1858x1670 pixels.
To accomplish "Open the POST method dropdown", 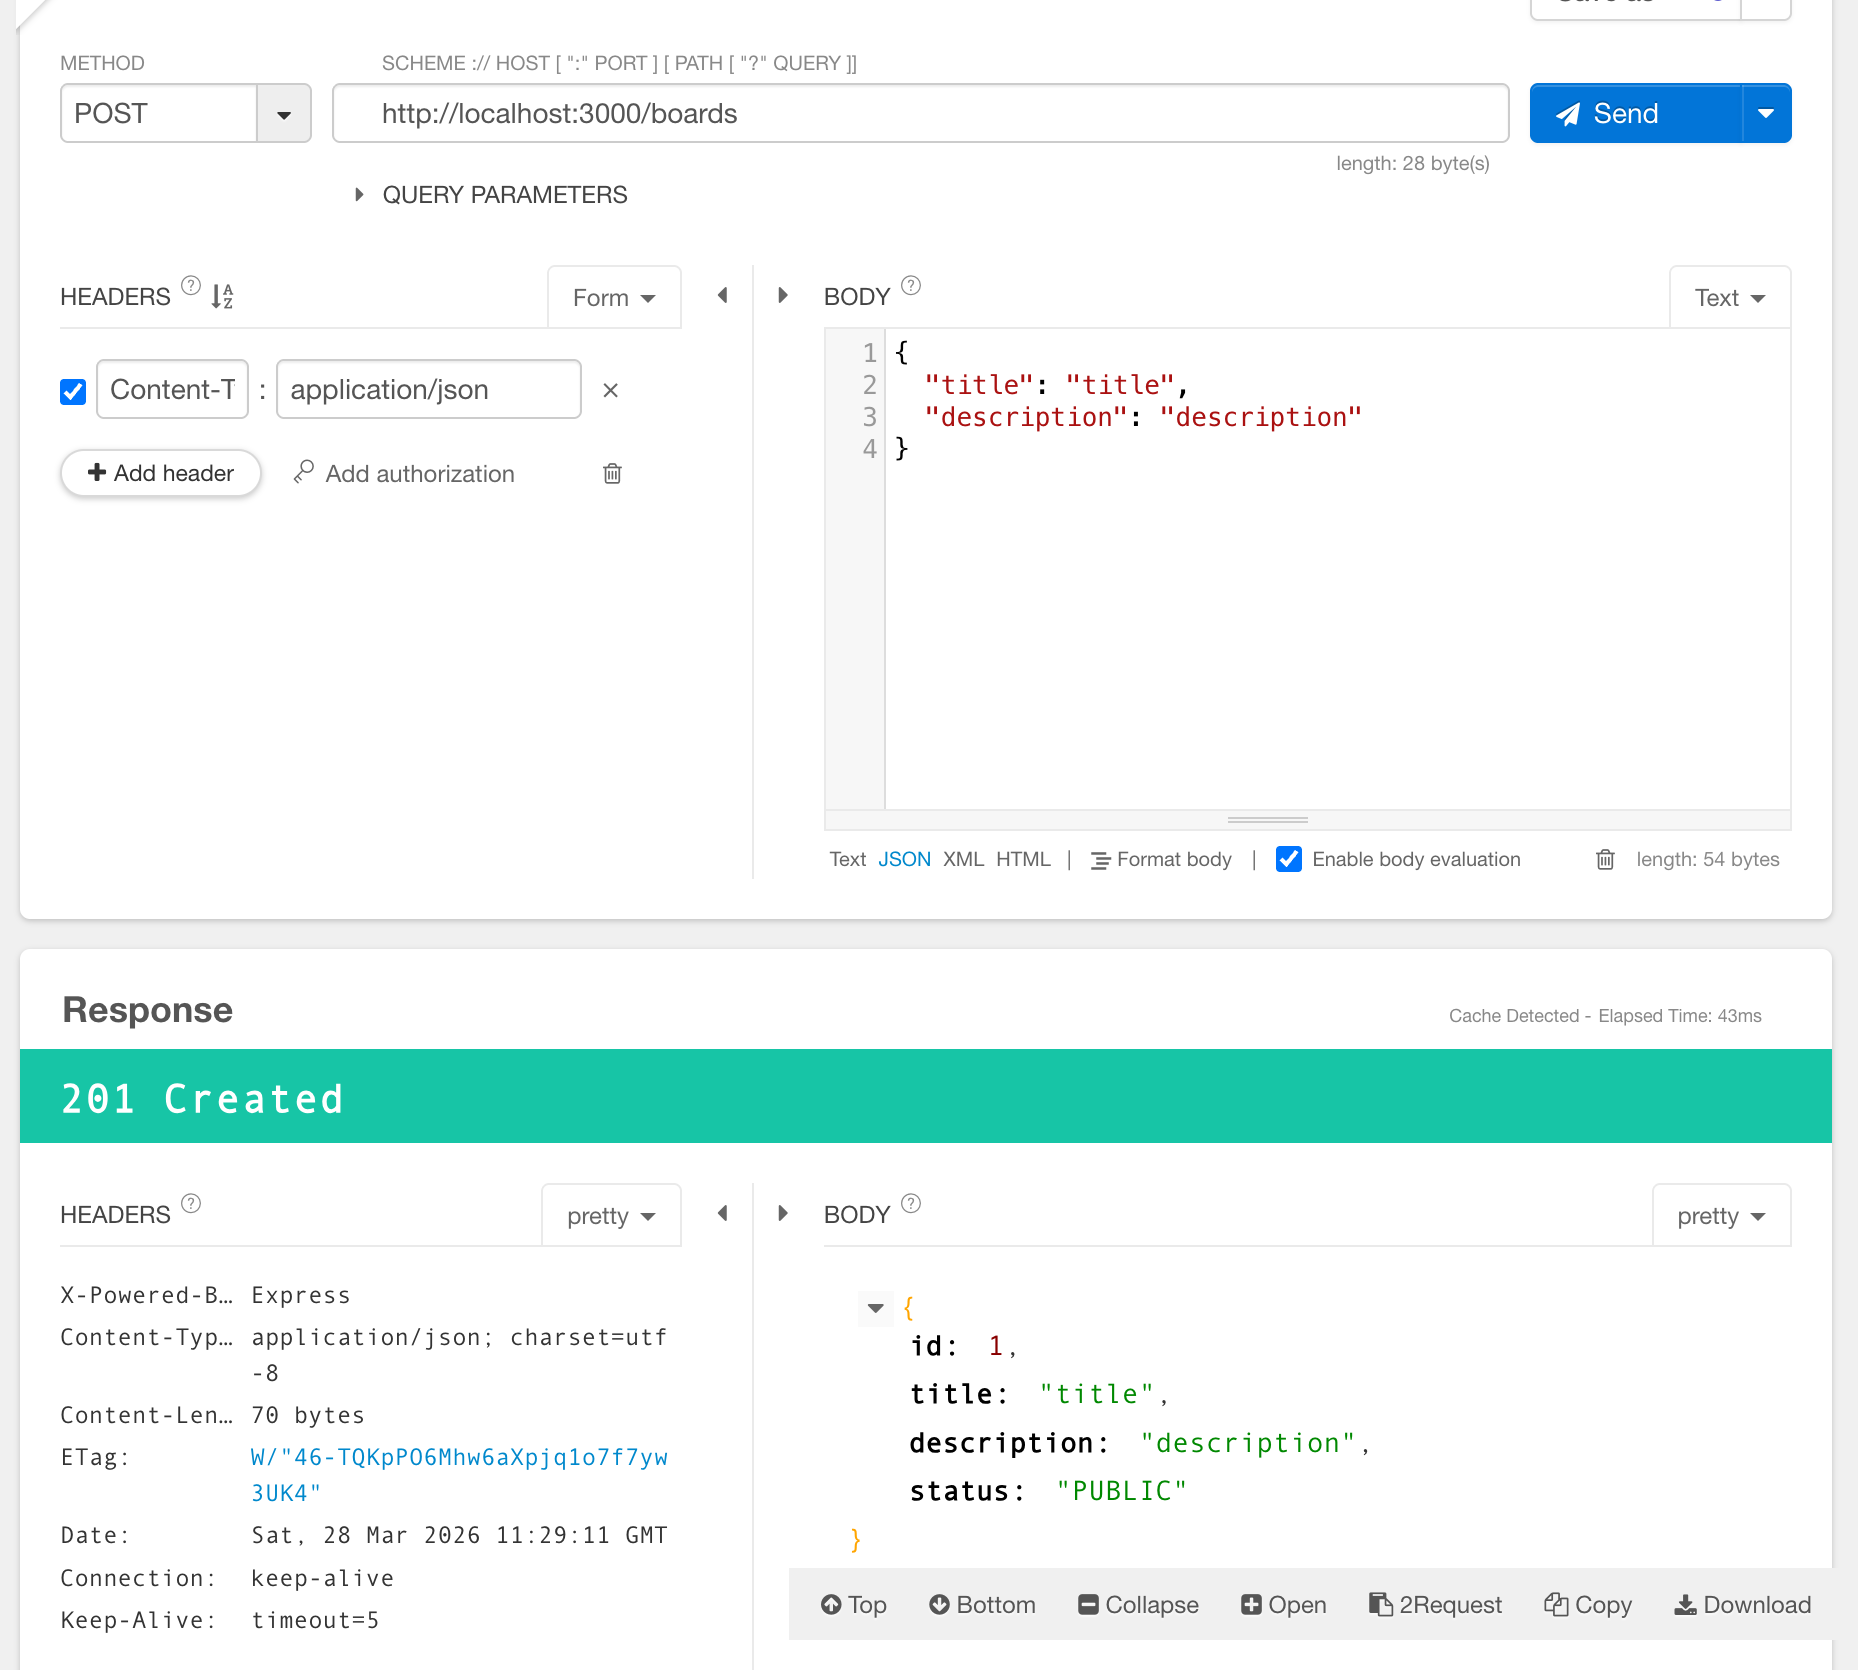I will (x=284, y=114).
